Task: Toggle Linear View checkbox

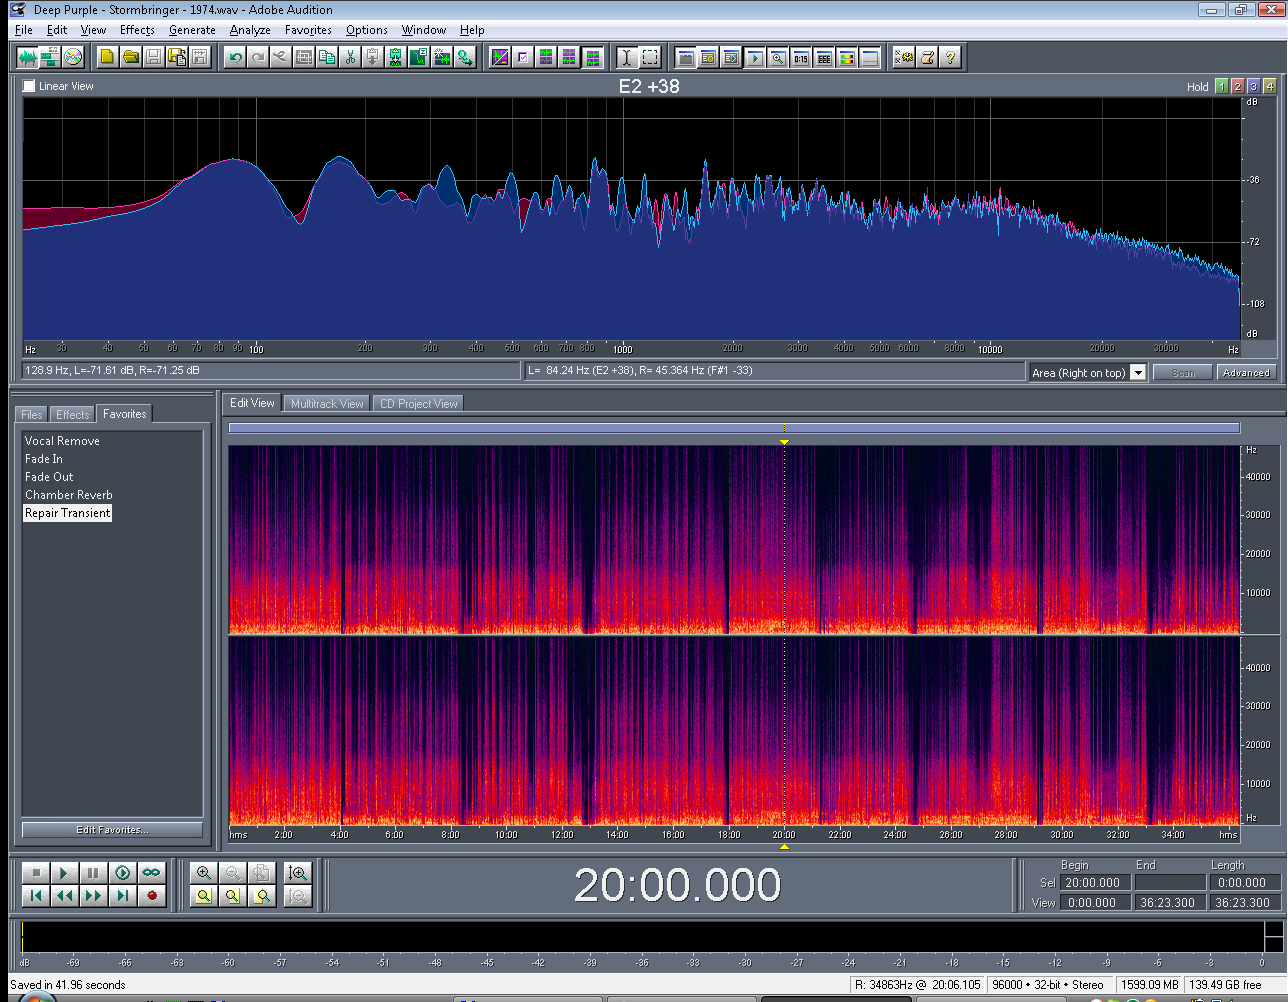Action: (29, 86)
